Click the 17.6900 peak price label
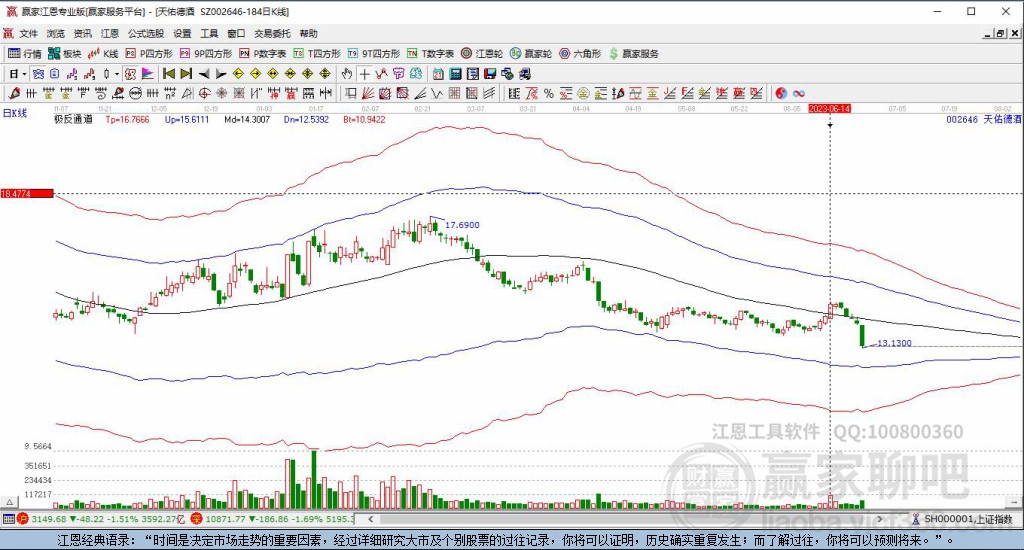The image size is (1024, 550). [x=462, y=225]
